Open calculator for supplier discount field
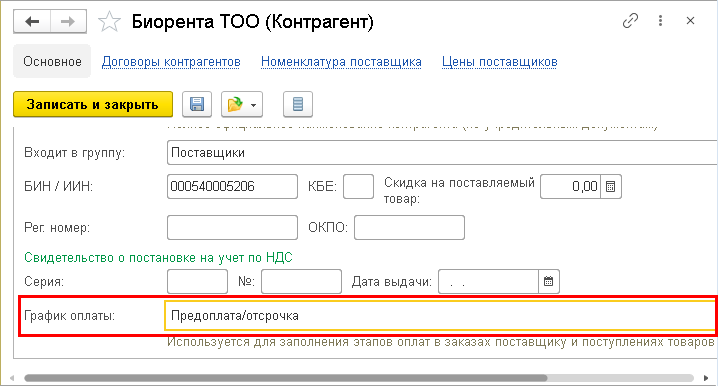Image resolution: width=718 pixels, height=386 pixels. point(610,186)
